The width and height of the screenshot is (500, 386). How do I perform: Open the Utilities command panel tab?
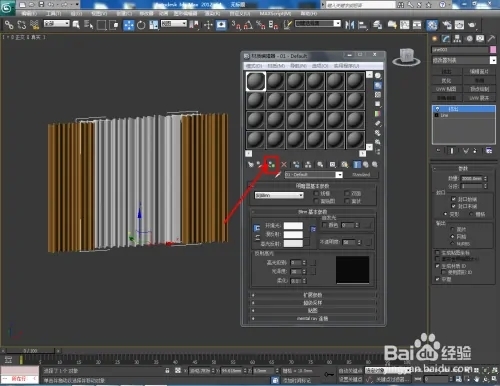491,39
